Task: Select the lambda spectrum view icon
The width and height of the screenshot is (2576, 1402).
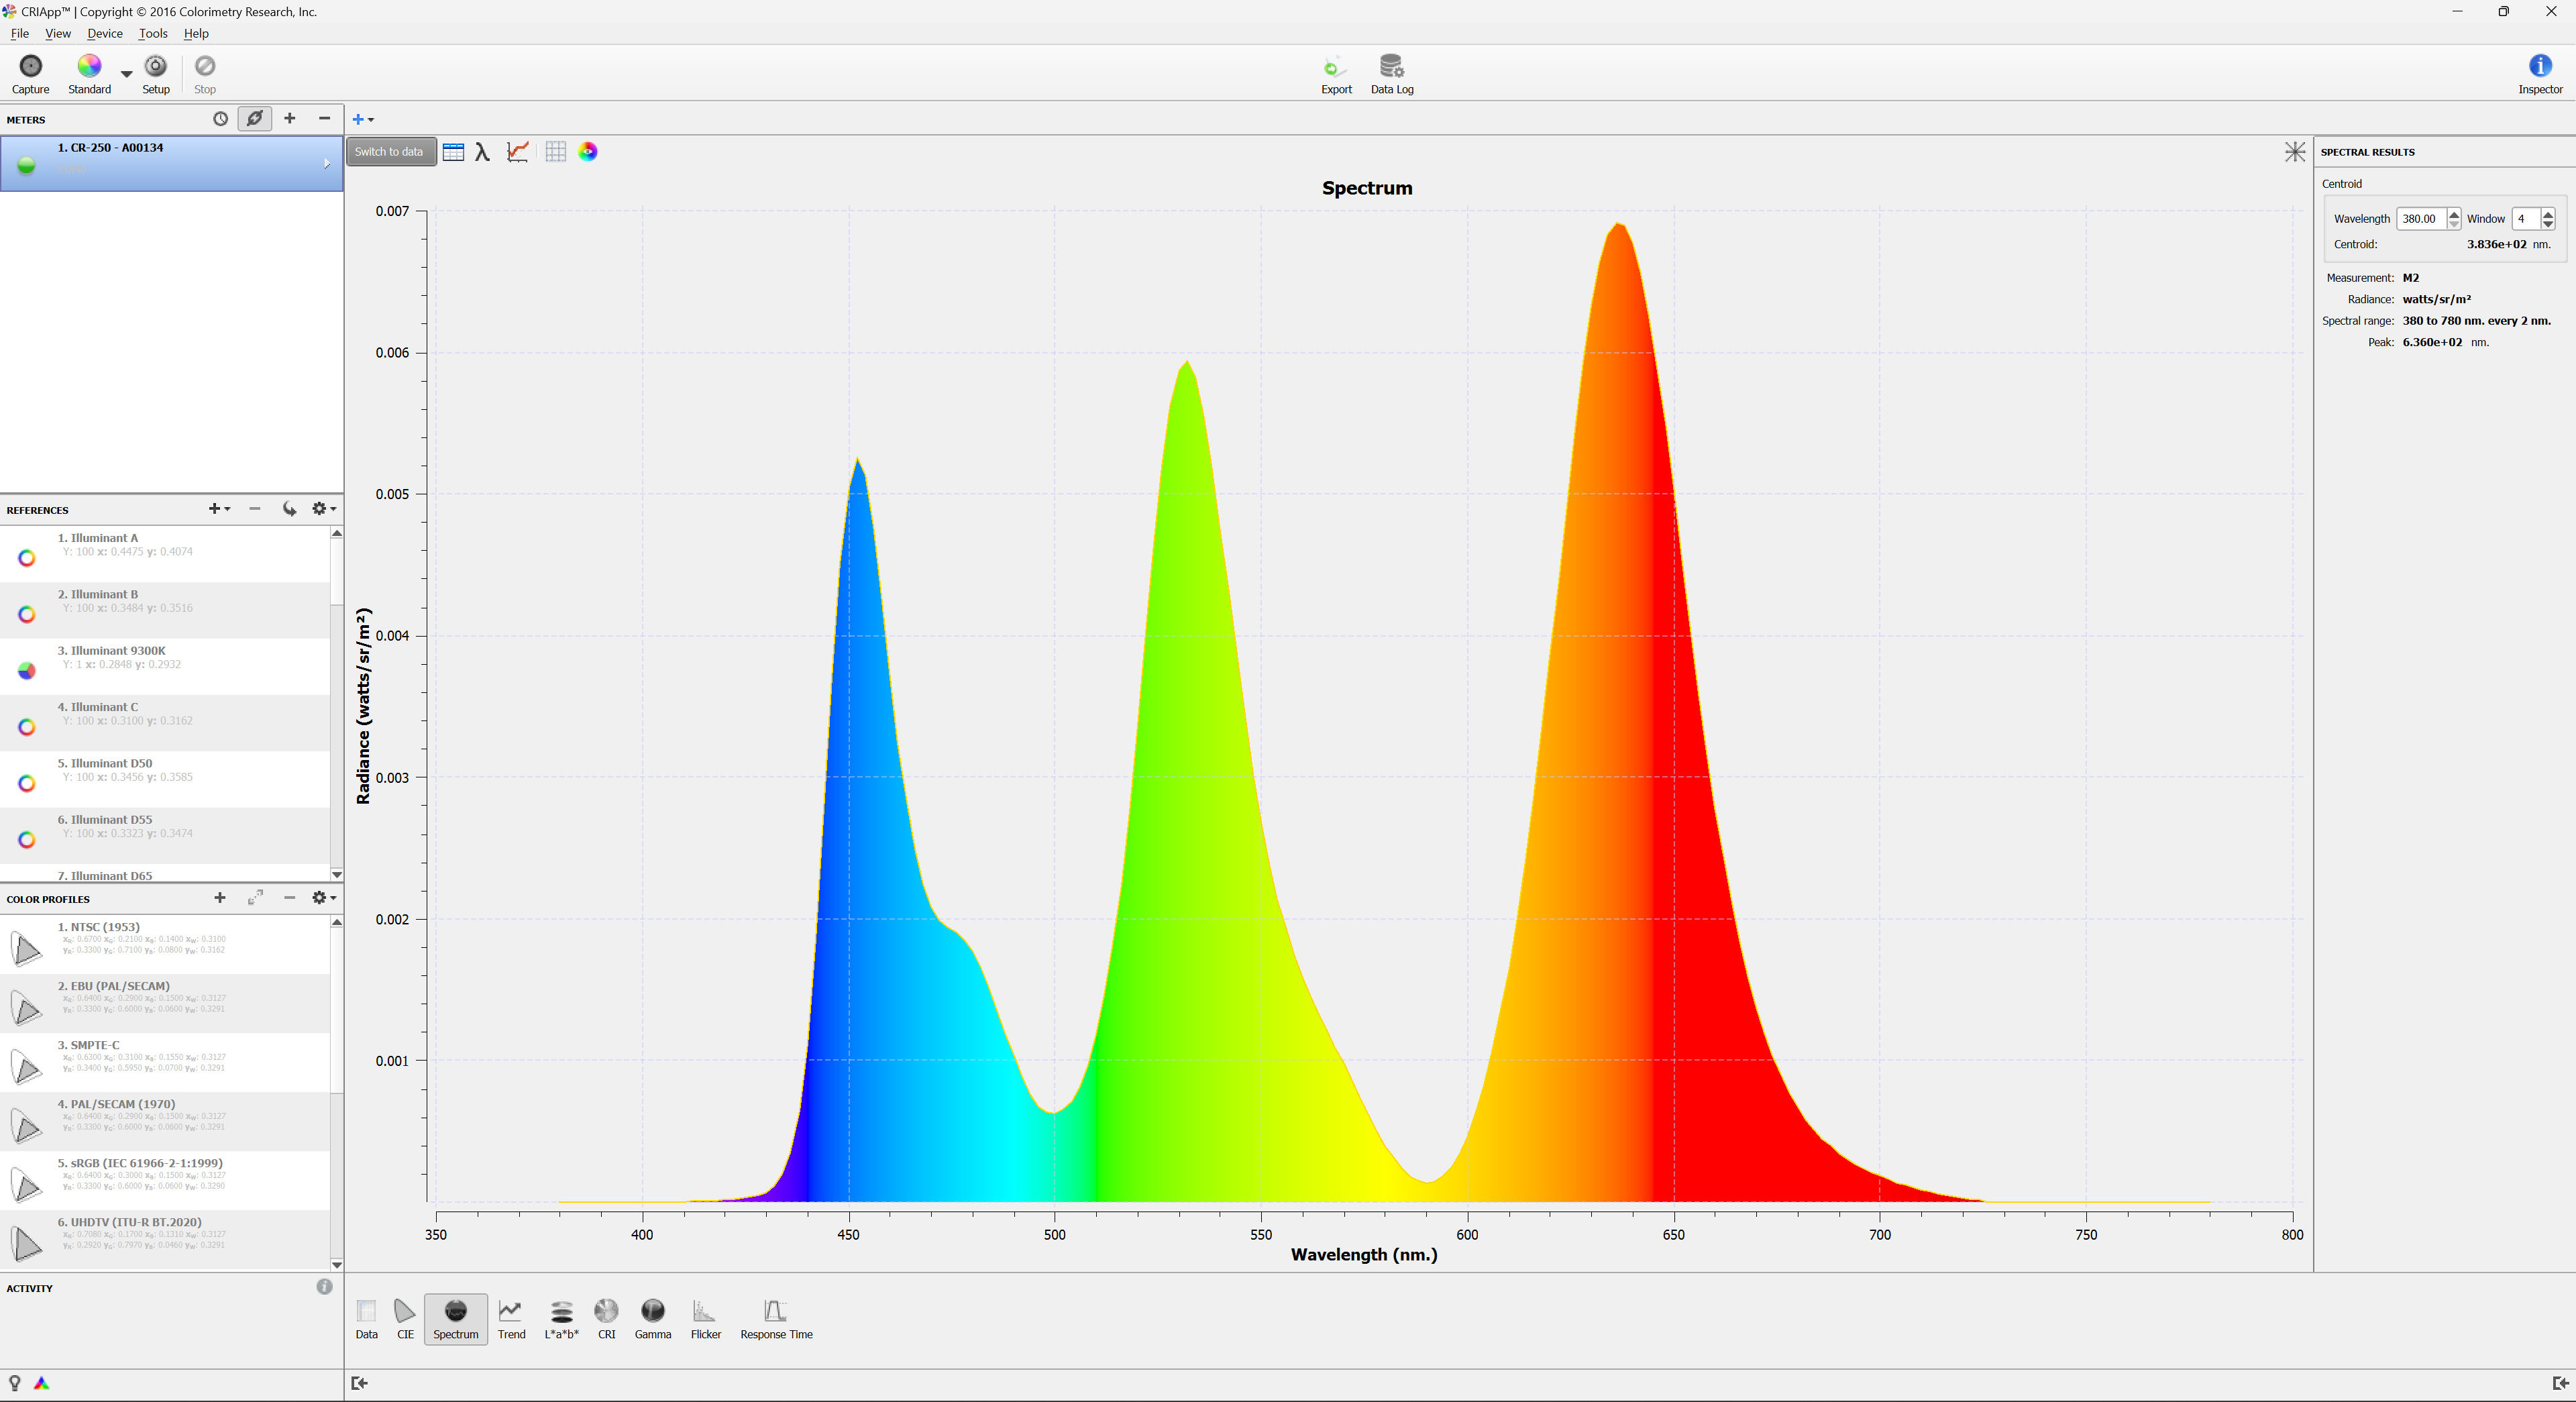Action: [482, 152]
